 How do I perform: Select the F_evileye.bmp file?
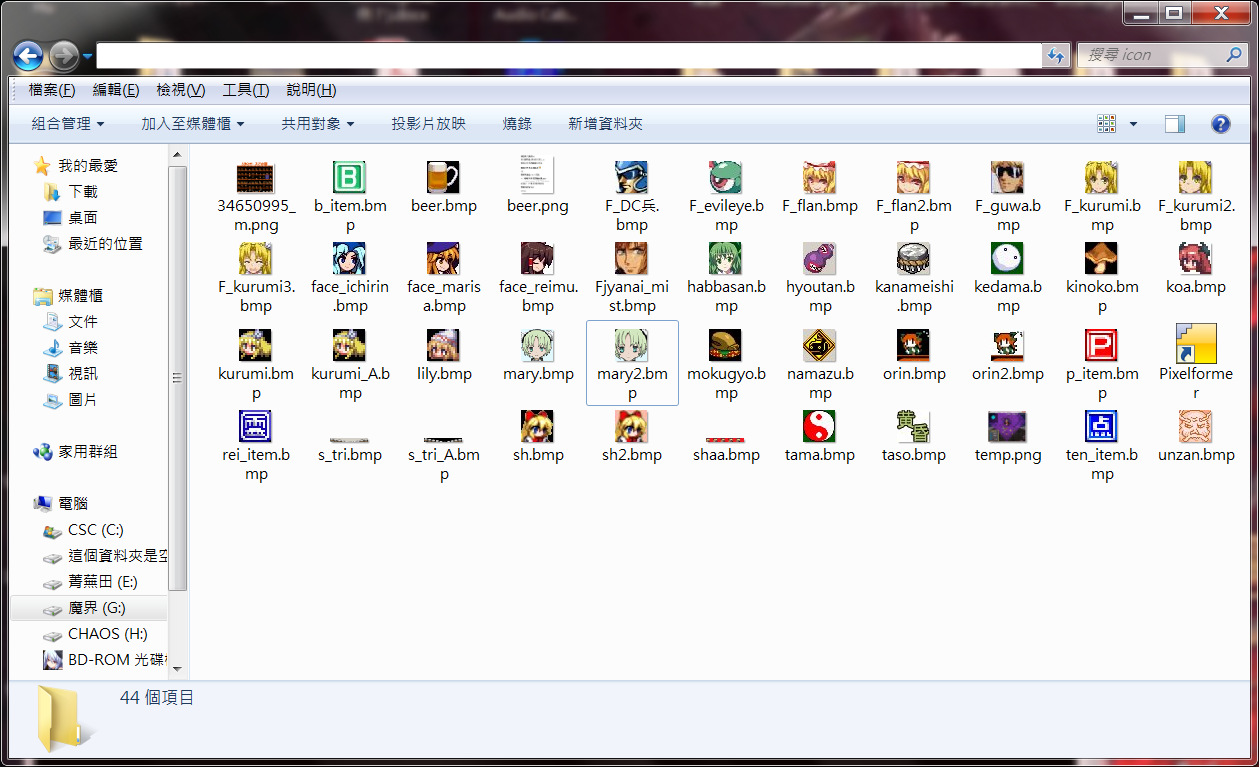[726, 178]
